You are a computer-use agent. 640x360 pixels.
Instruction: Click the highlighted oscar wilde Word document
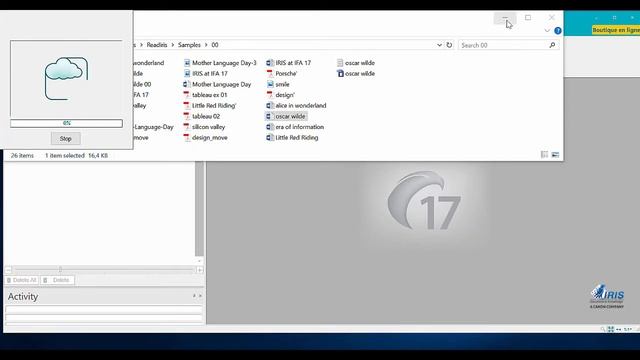pos(286,116)
